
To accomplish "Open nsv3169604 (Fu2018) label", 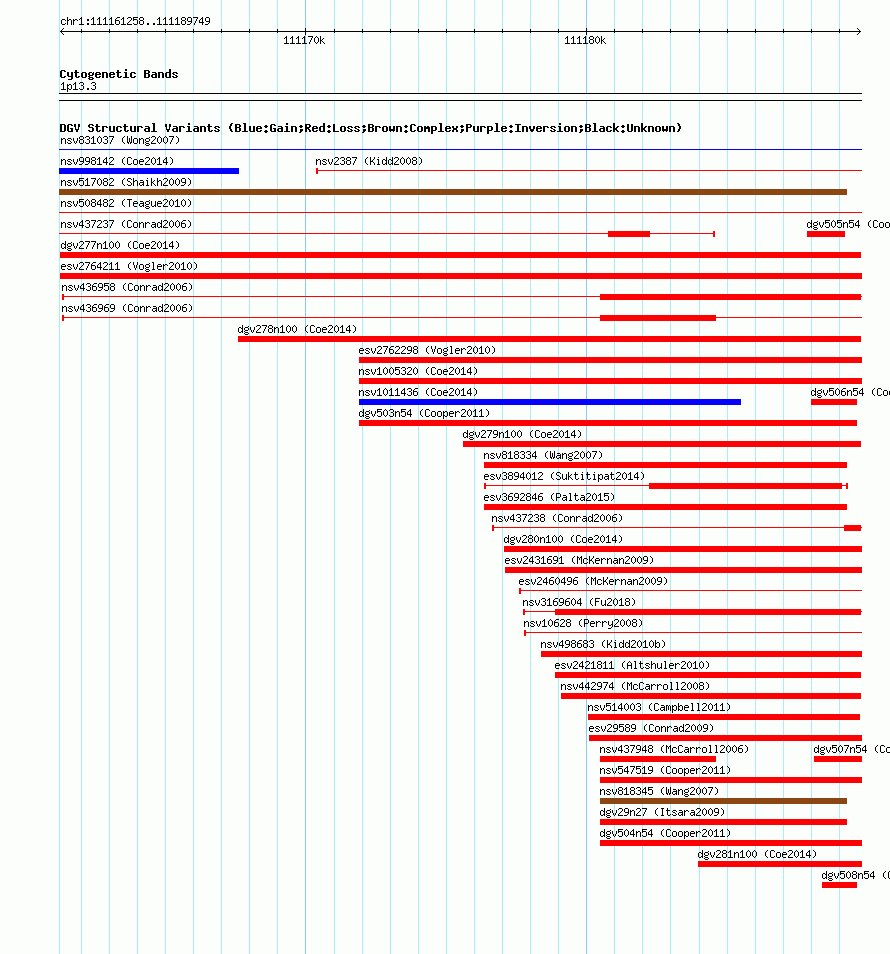I will click(x=579, y=602).
